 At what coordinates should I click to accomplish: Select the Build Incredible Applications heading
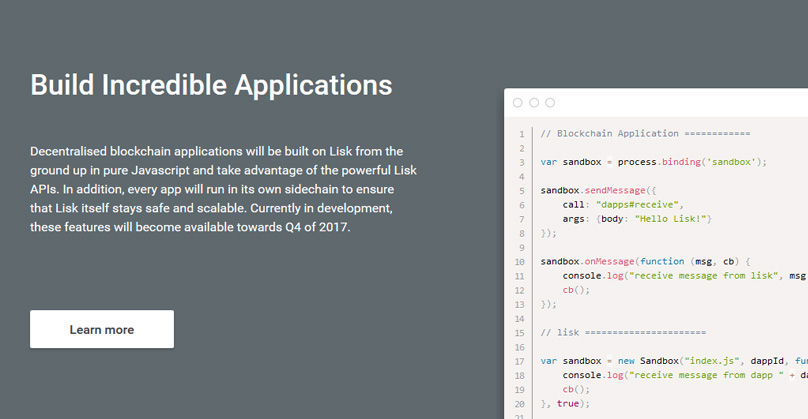[211, 85]
